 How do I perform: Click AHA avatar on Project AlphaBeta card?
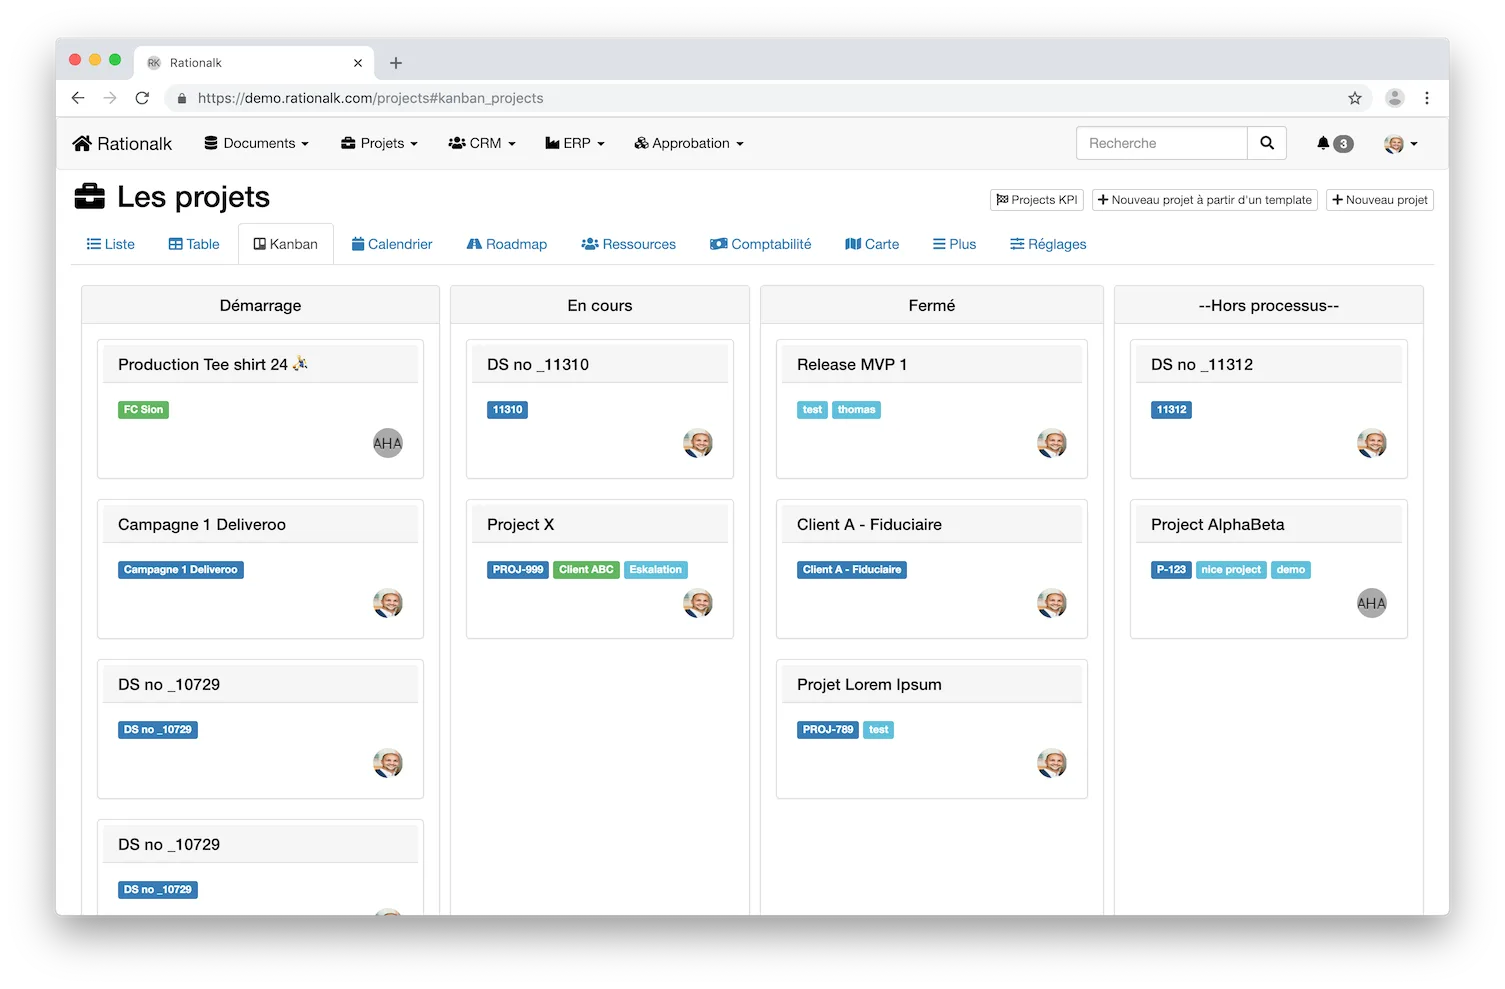point(1372,603)
